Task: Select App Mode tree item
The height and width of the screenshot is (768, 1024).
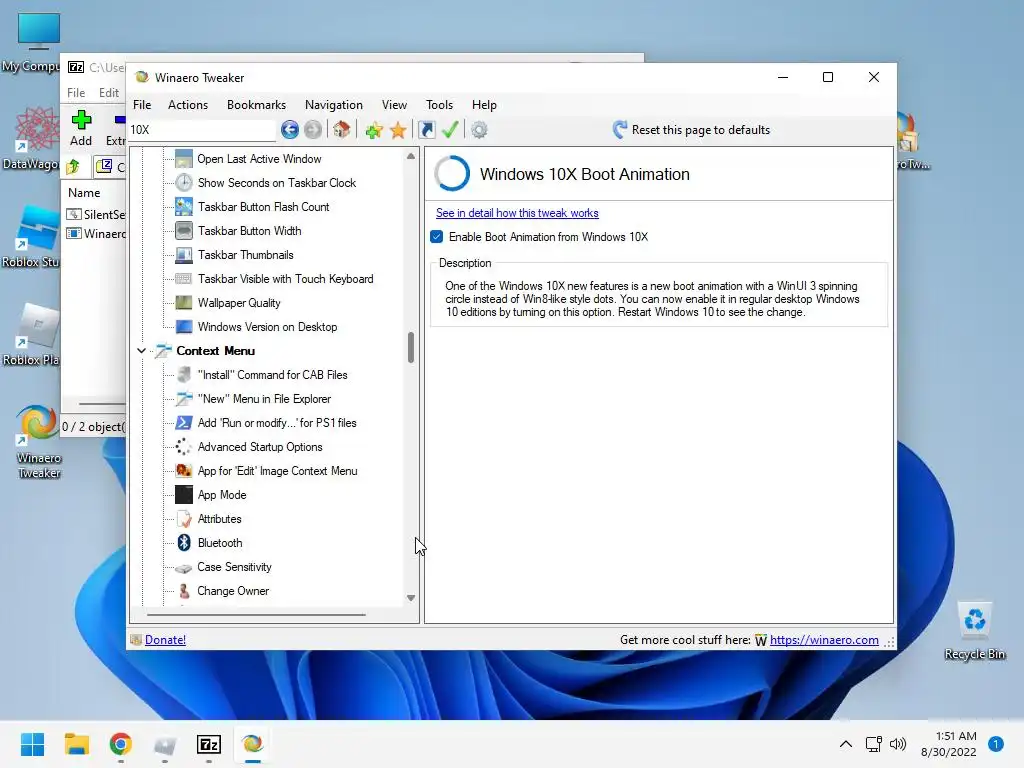Action: click(221, 495)
